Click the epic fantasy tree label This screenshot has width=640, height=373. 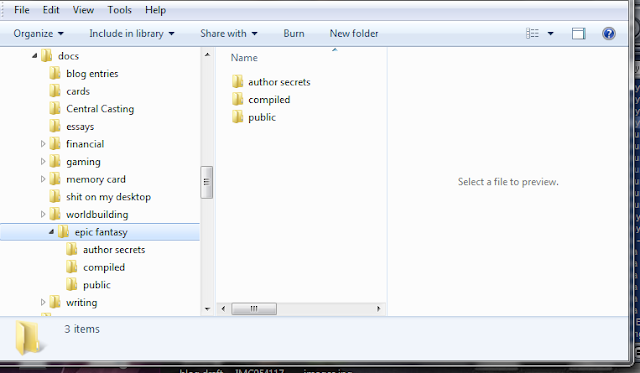click(x=101, y=232)
